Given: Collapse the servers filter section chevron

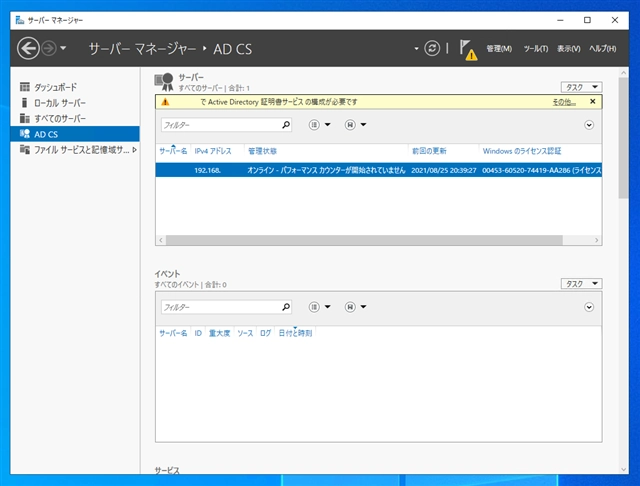Looking at the screenshot, I should tap(589, 125).
